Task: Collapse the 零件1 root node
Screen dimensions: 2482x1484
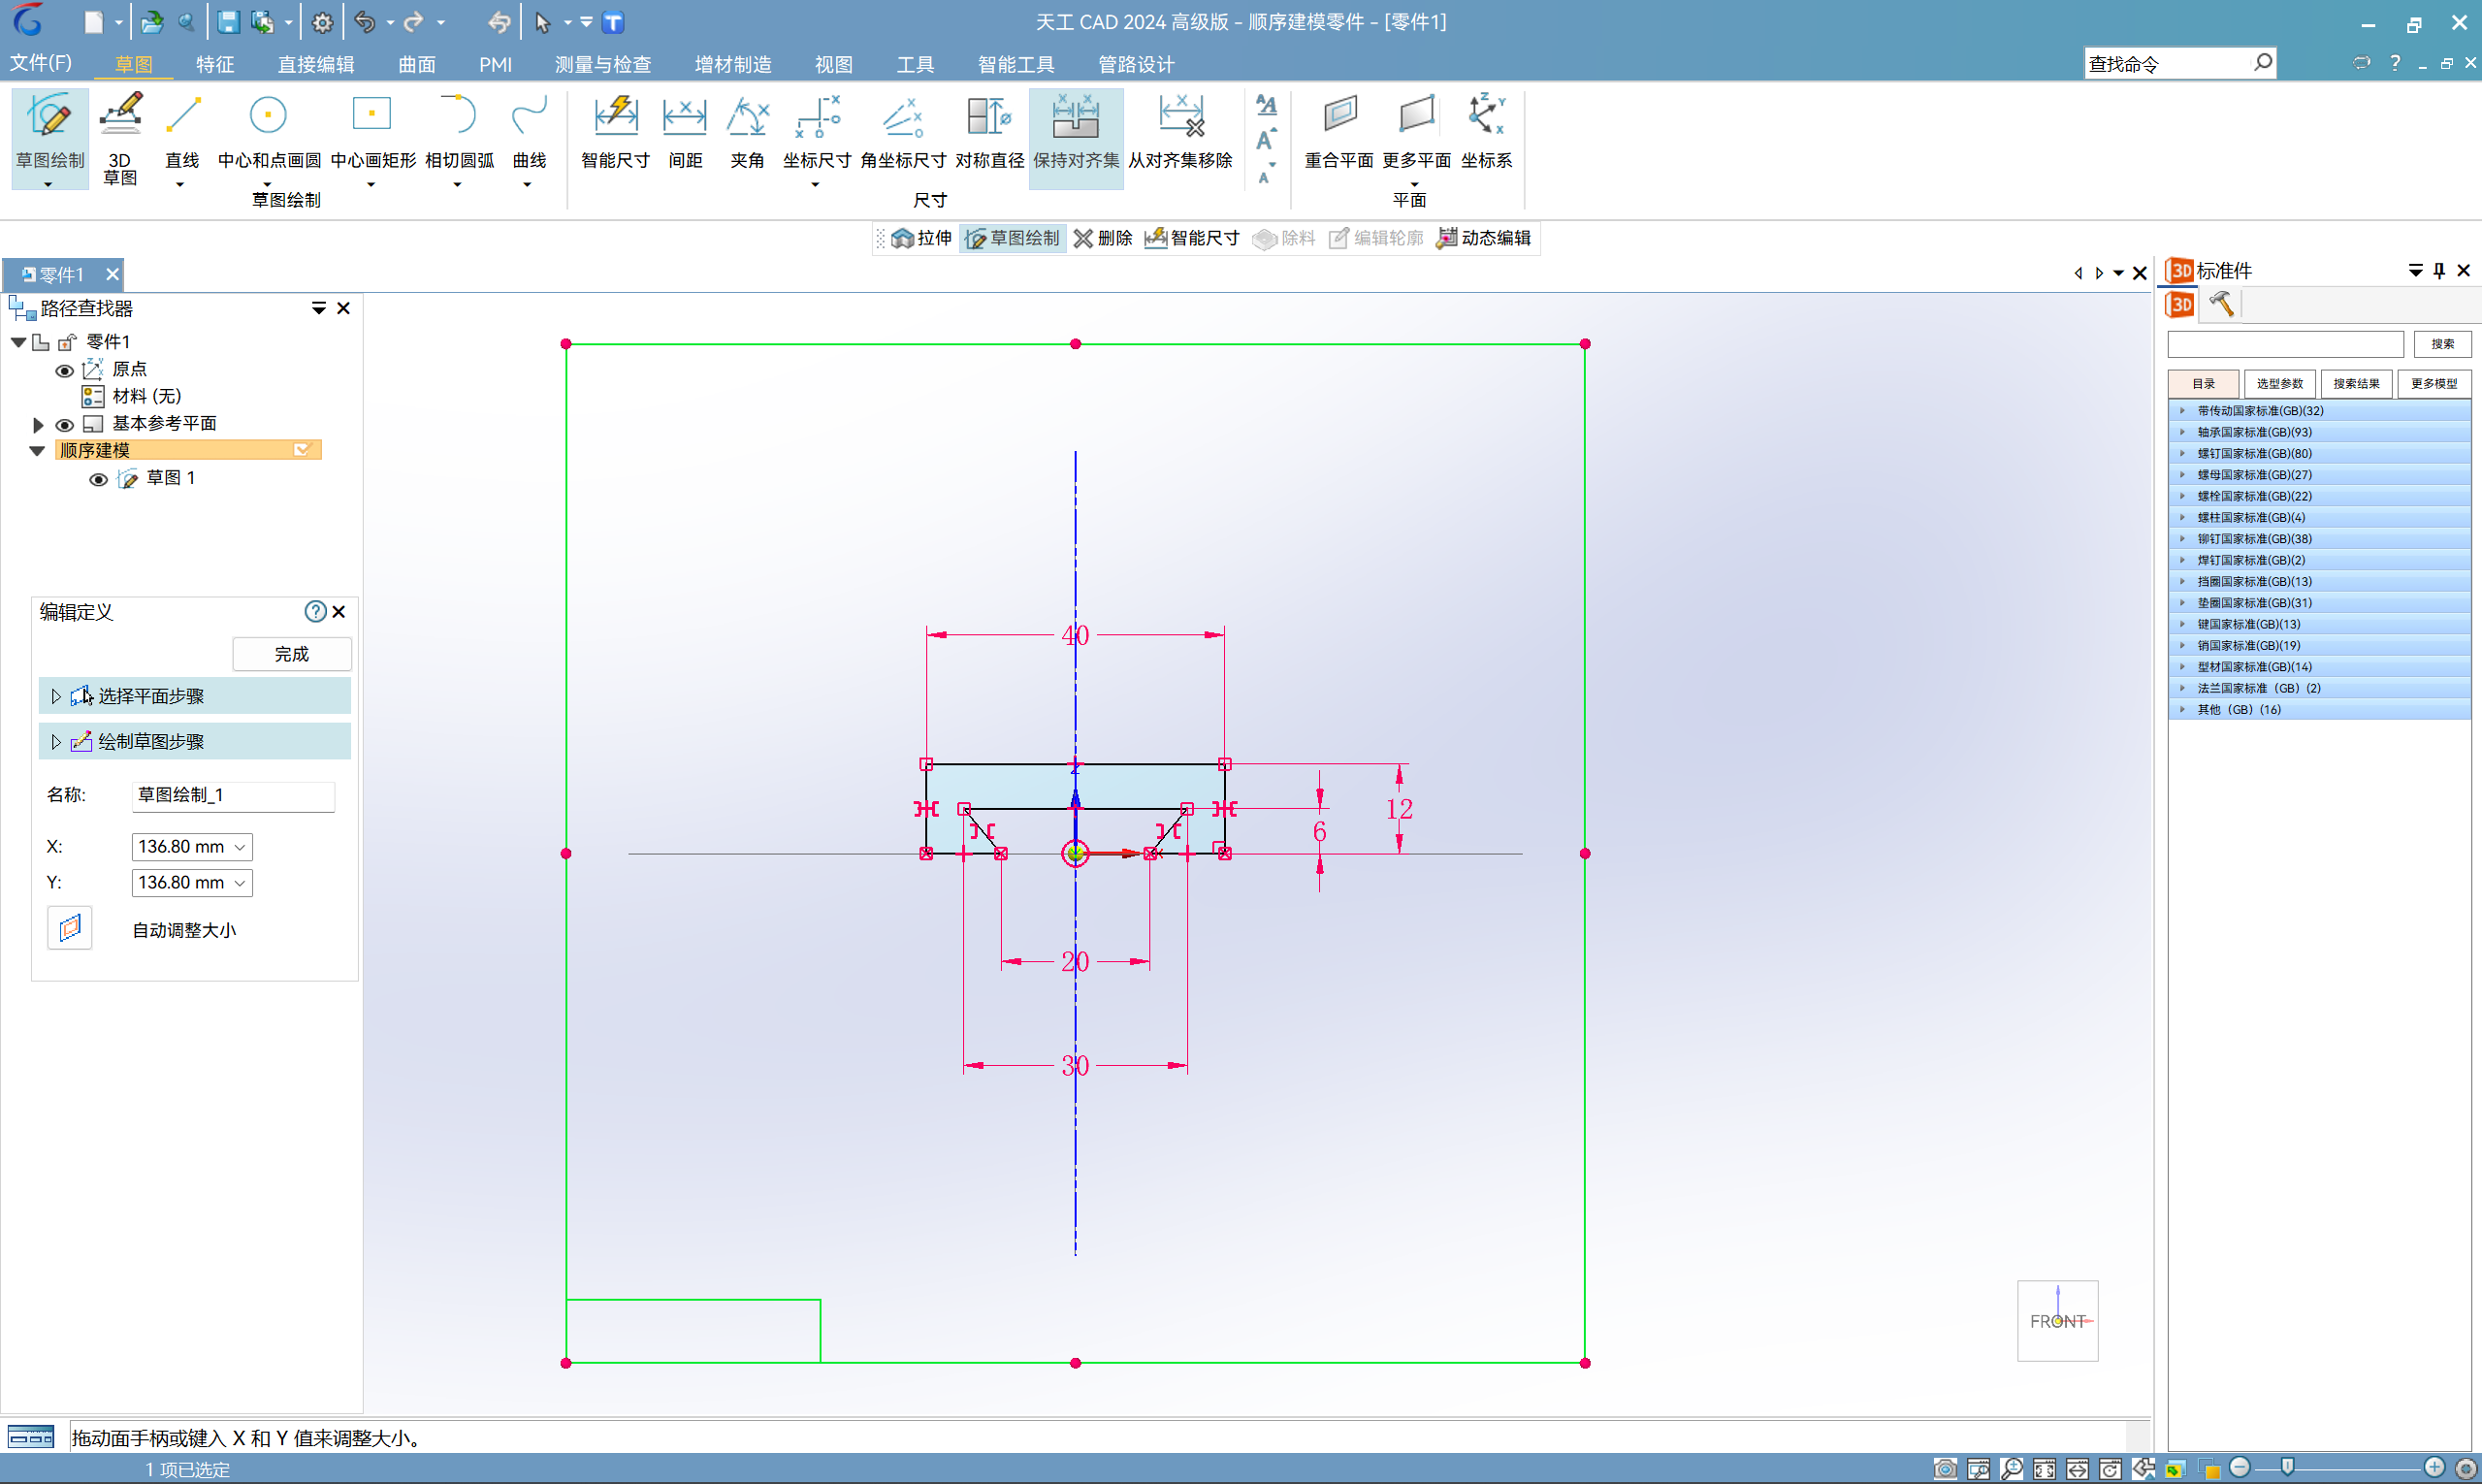Action: click(x=18, y=343)
